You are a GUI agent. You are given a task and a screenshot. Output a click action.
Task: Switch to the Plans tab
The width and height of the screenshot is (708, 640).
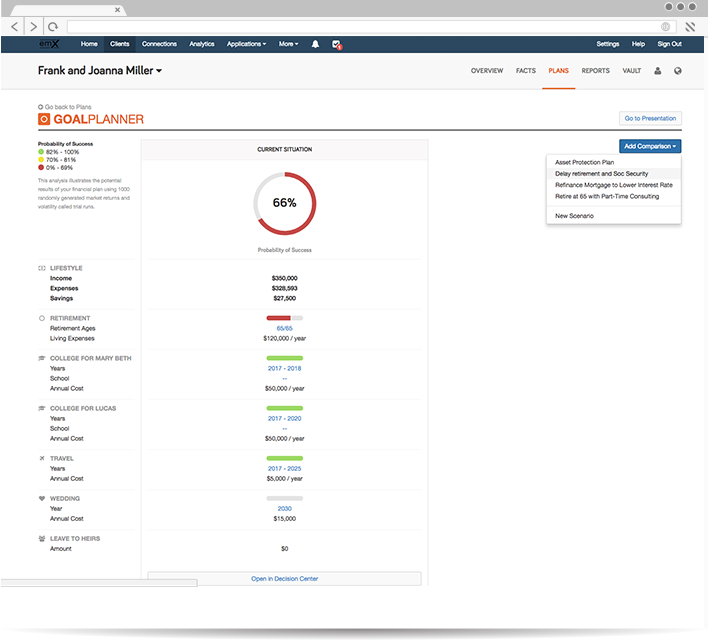[x=559, y=71]
